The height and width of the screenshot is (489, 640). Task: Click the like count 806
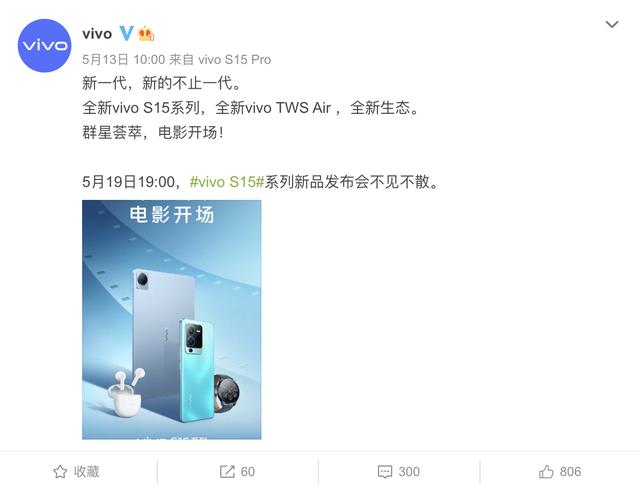pyautogui.click(x=570, y=472)
